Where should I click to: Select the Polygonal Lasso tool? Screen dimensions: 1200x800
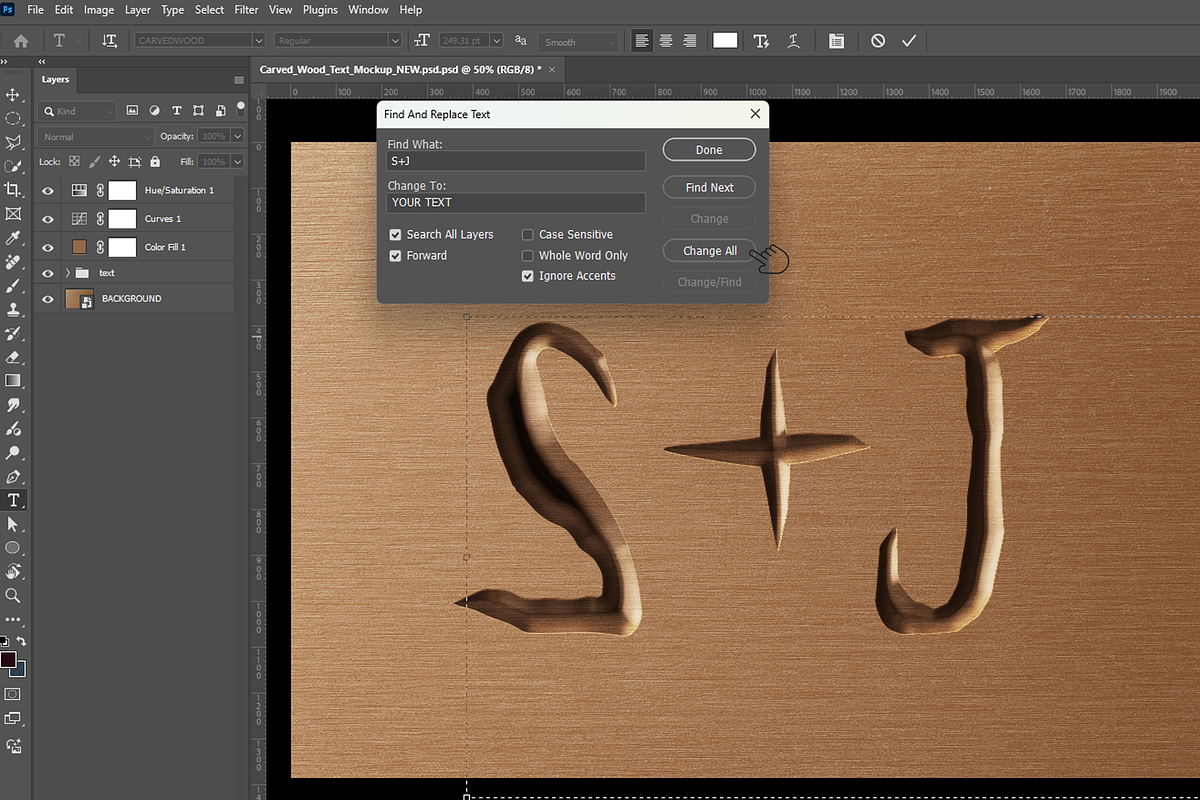(x=14, y=143)
